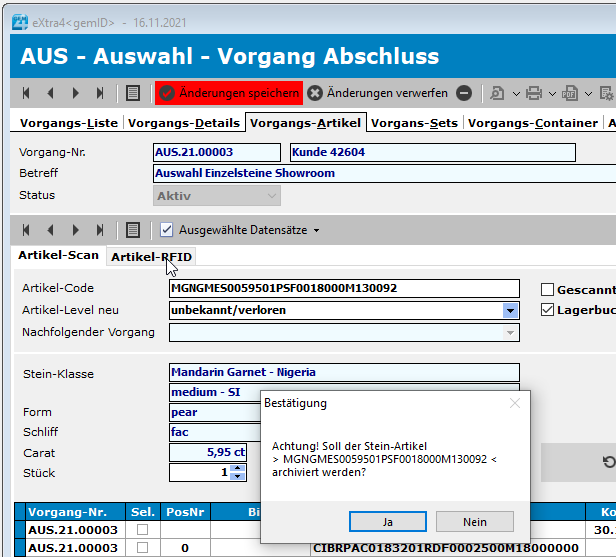Toggle Ausgewählte Datensätze checkbox
The width and height of the screenshot is (616, 557).
(x=166, y=230)
